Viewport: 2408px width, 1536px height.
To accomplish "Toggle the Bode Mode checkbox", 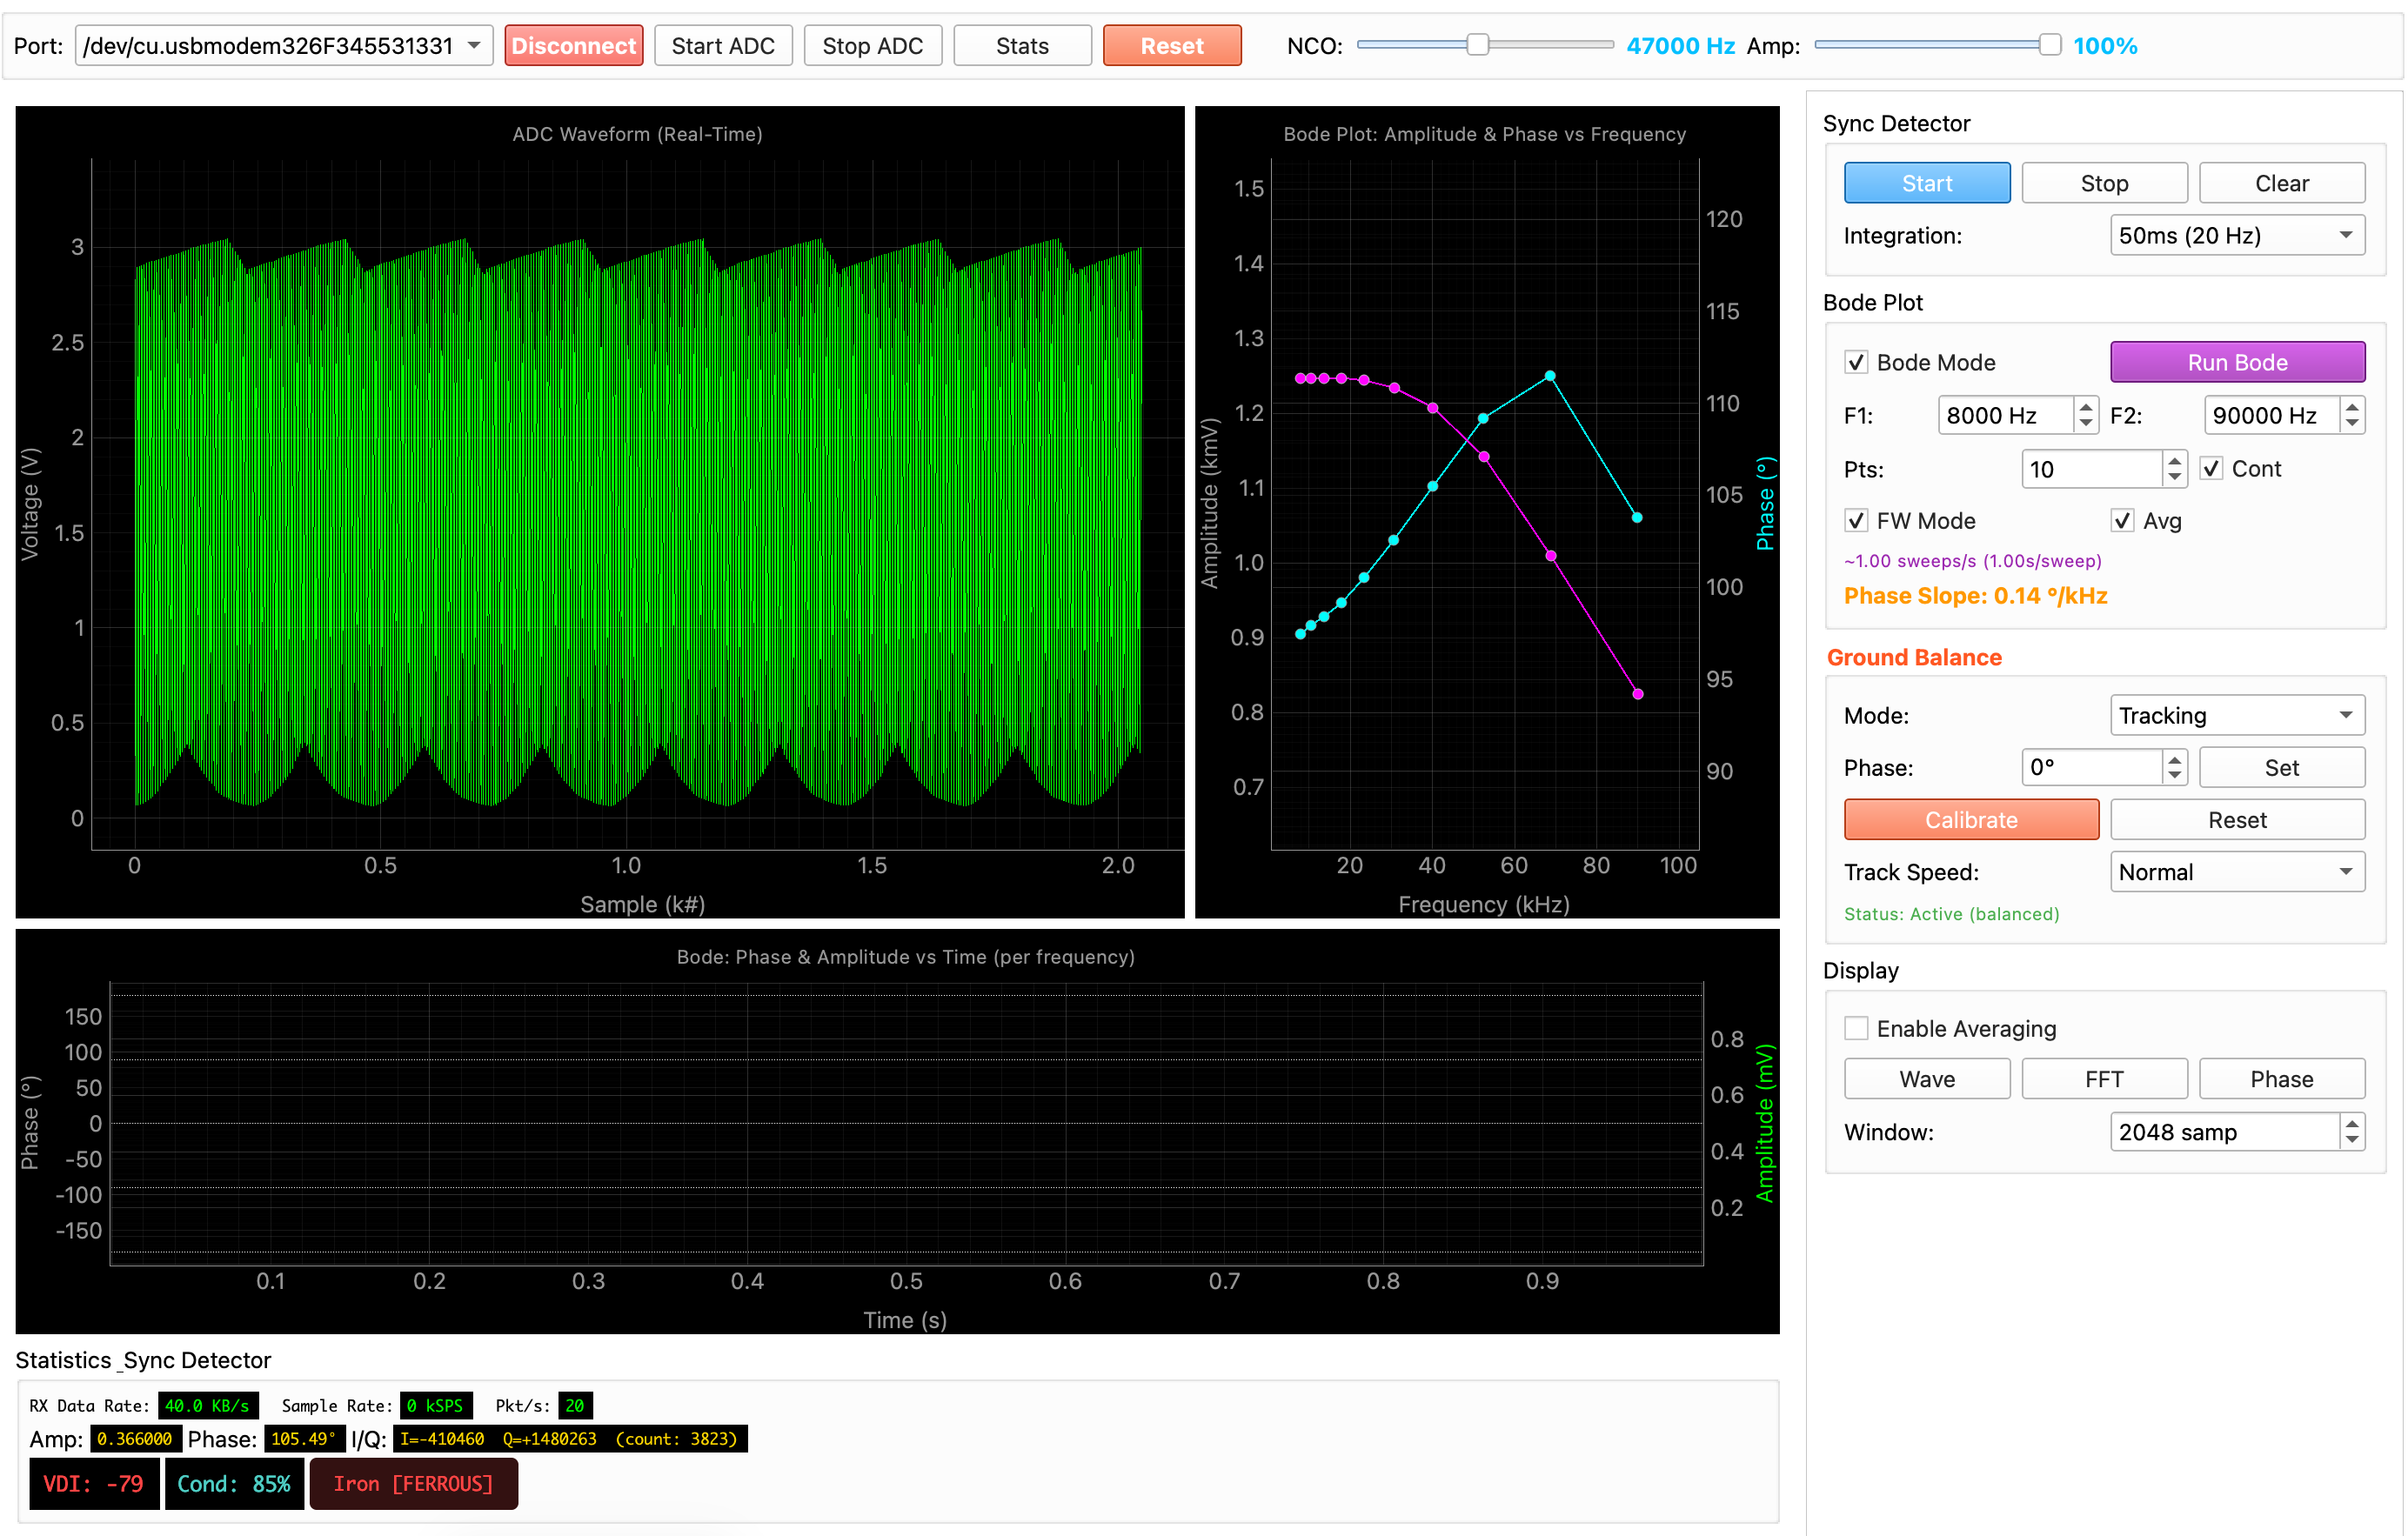I will pos(1856,362).
